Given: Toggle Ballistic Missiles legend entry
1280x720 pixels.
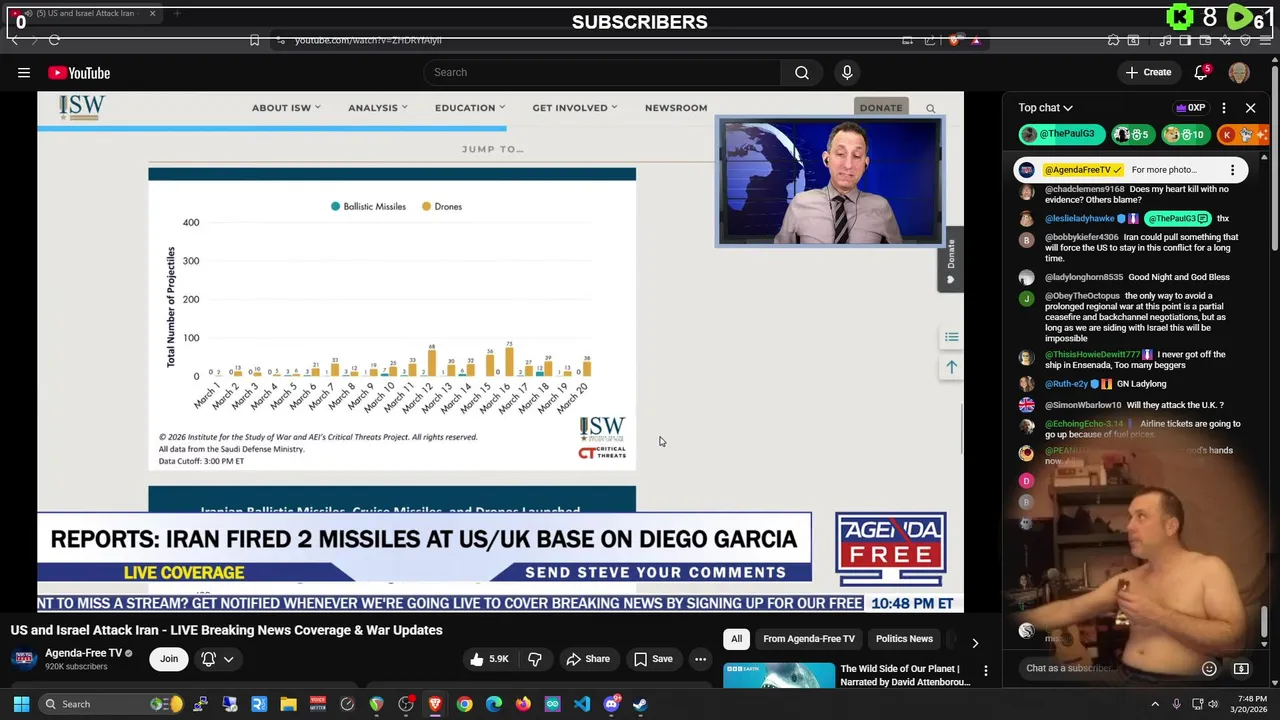Looking at the screenshot, I should click(x=368, y=206).
